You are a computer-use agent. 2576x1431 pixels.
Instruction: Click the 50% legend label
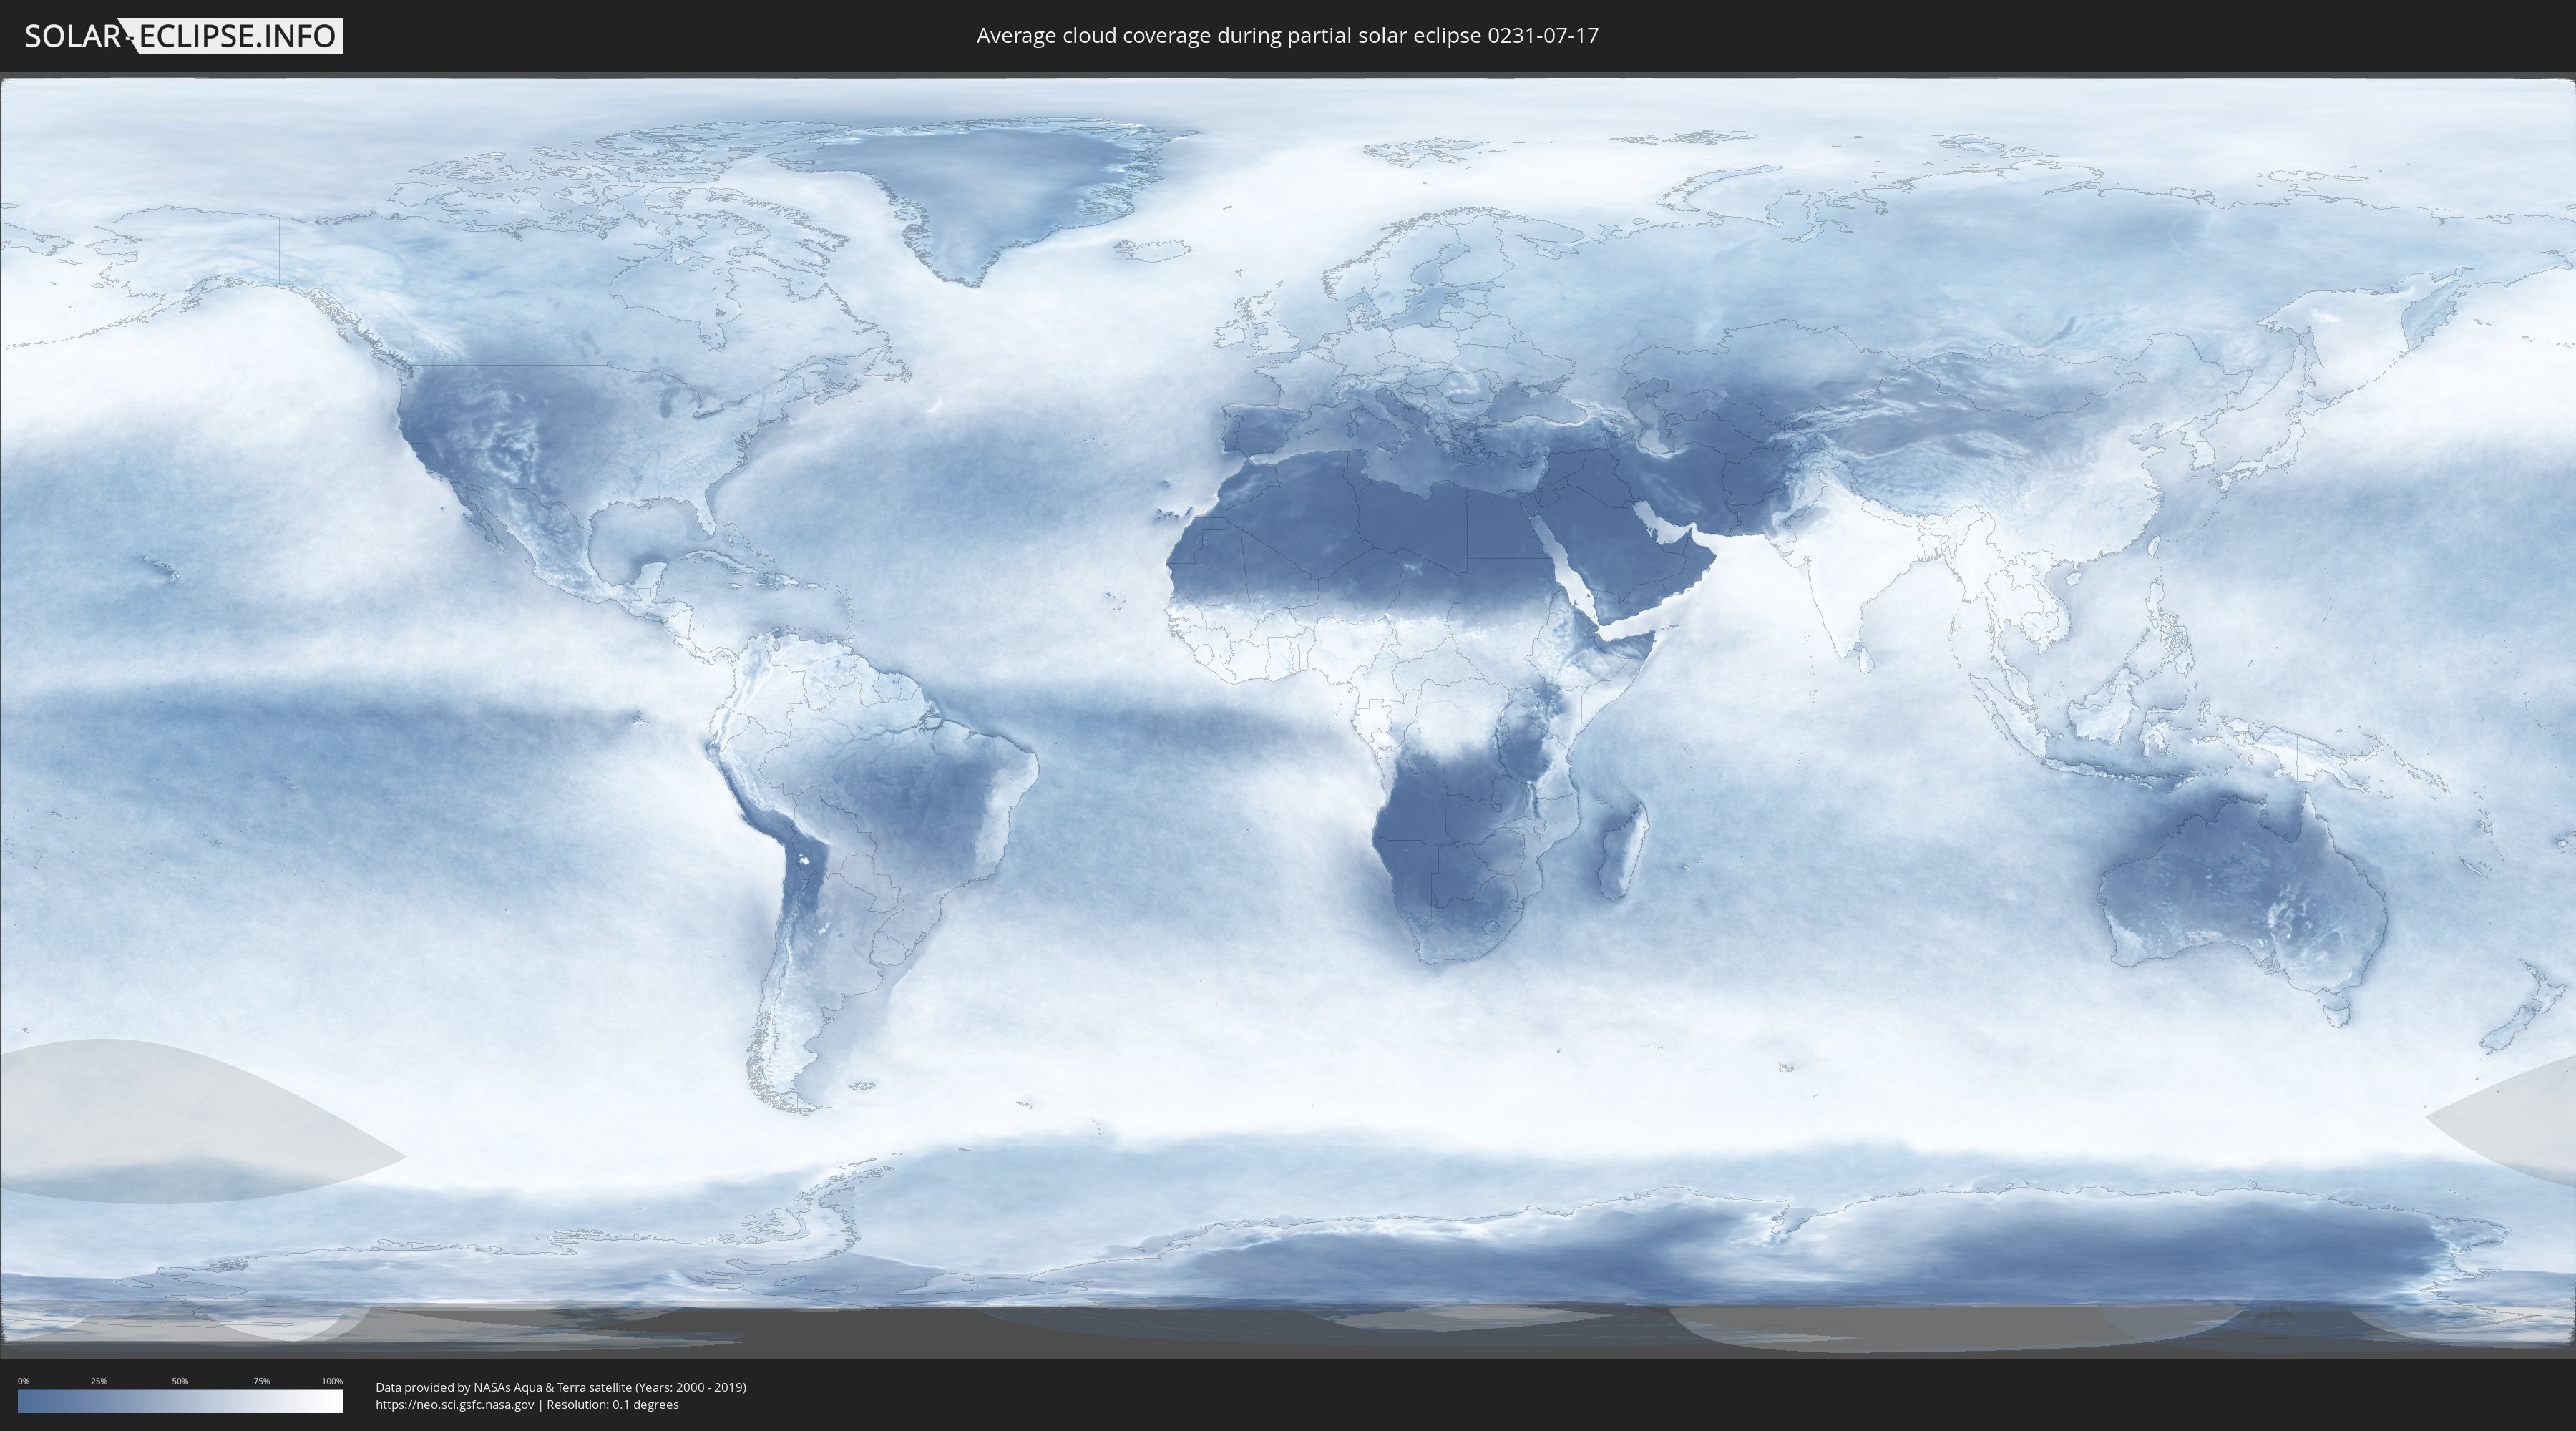click(180, 1381)
